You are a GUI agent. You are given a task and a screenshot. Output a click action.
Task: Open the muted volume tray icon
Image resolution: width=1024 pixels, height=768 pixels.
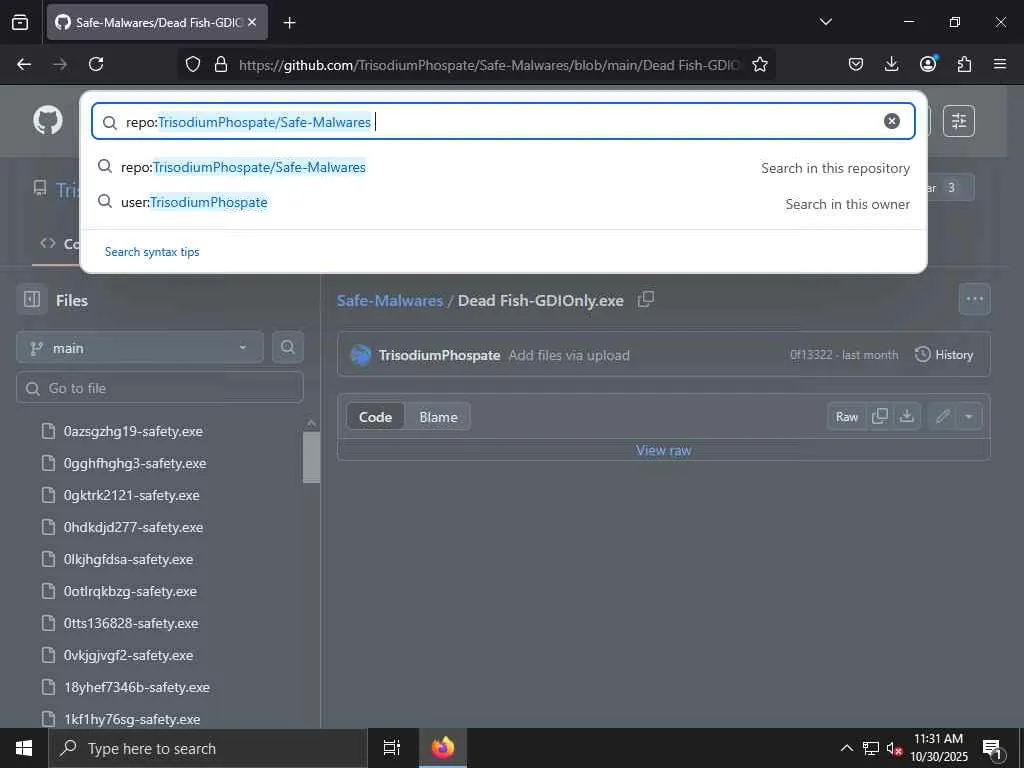click(894, 748)
